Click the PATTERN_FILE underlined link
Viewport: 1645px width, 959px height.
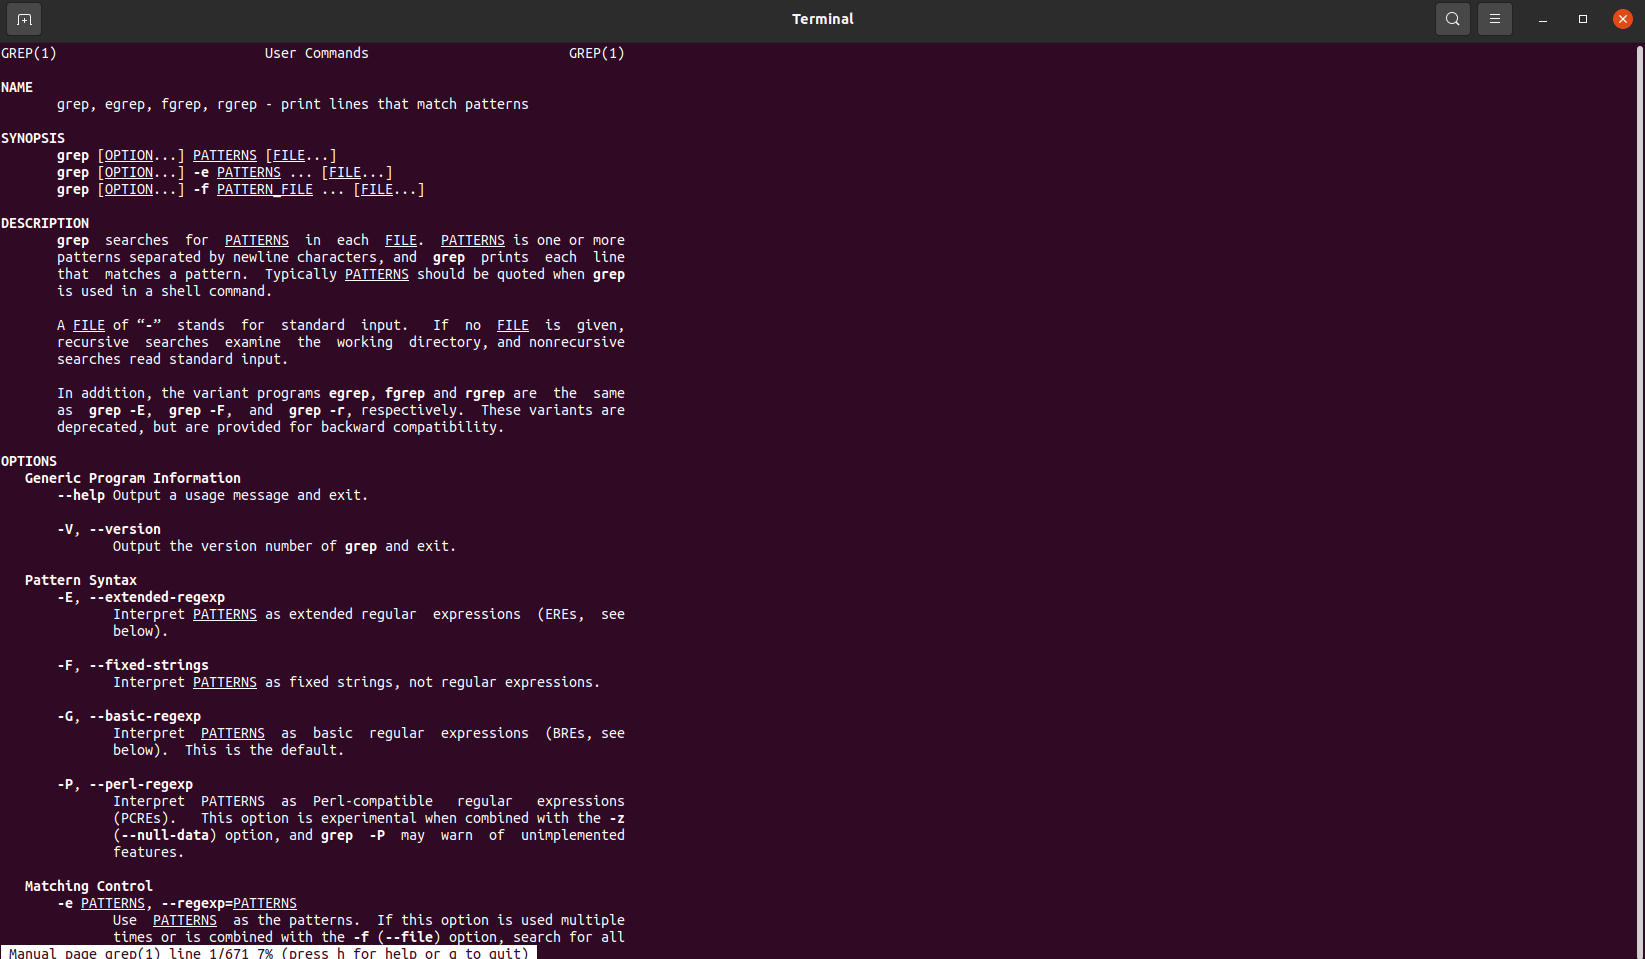[264, 189]
